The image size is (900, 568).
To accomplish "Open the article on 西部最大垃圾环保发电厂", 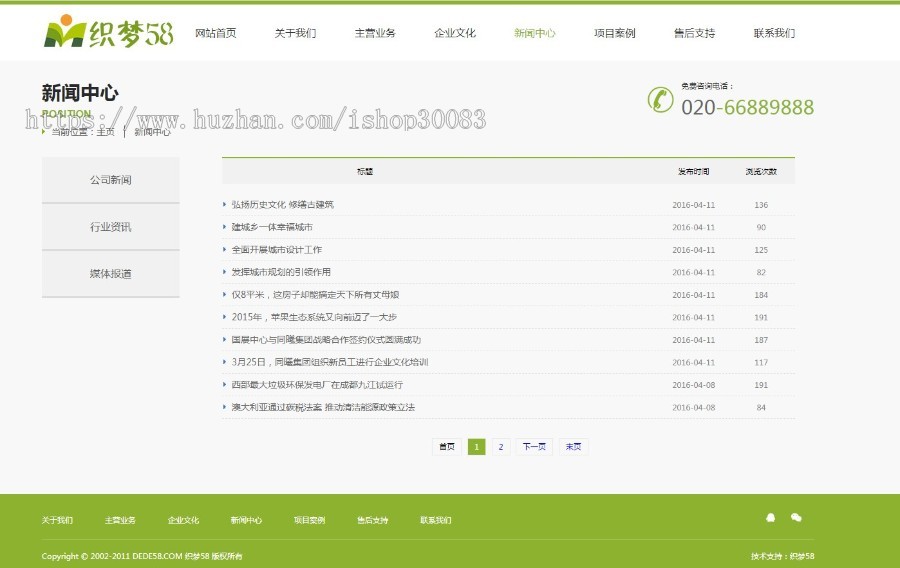I will click(317, 385).
